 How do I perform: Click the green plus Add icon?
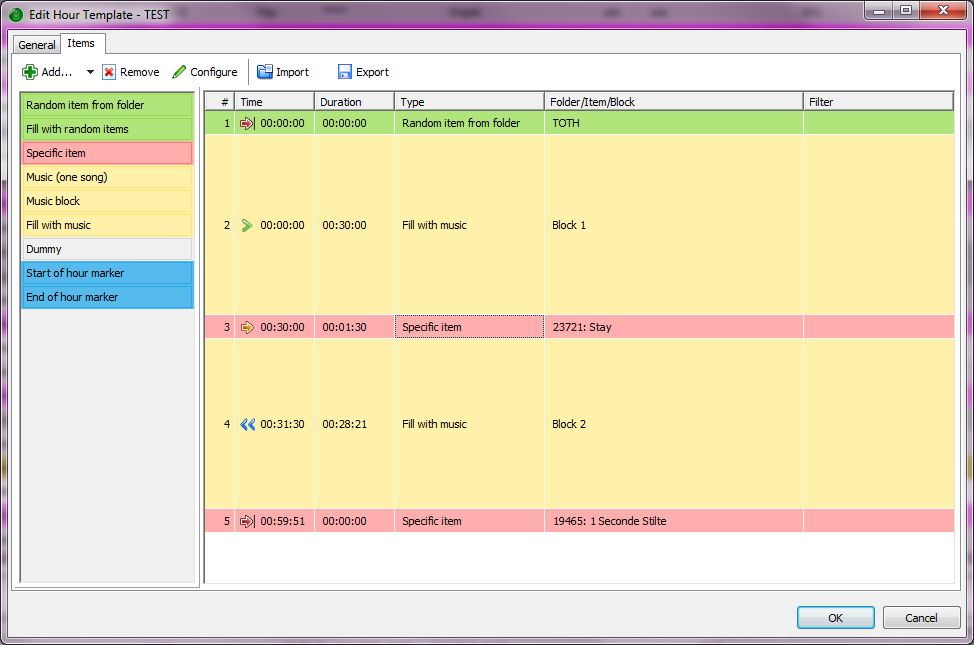[30, 72]
